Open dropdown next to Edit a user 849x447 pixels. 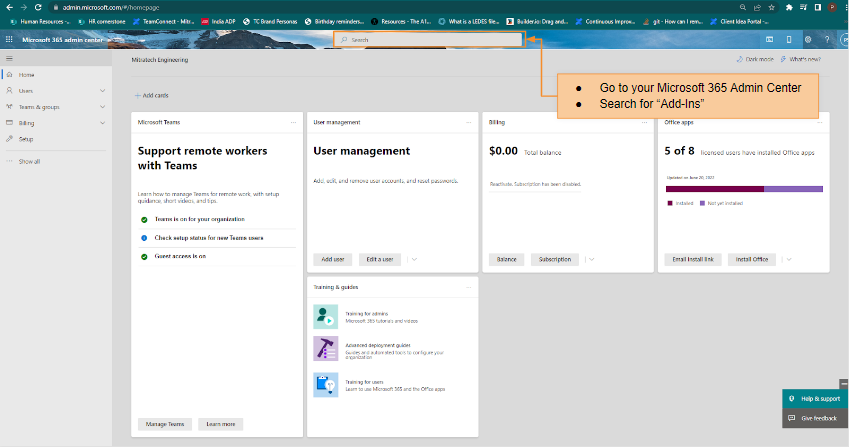[414, 259]
